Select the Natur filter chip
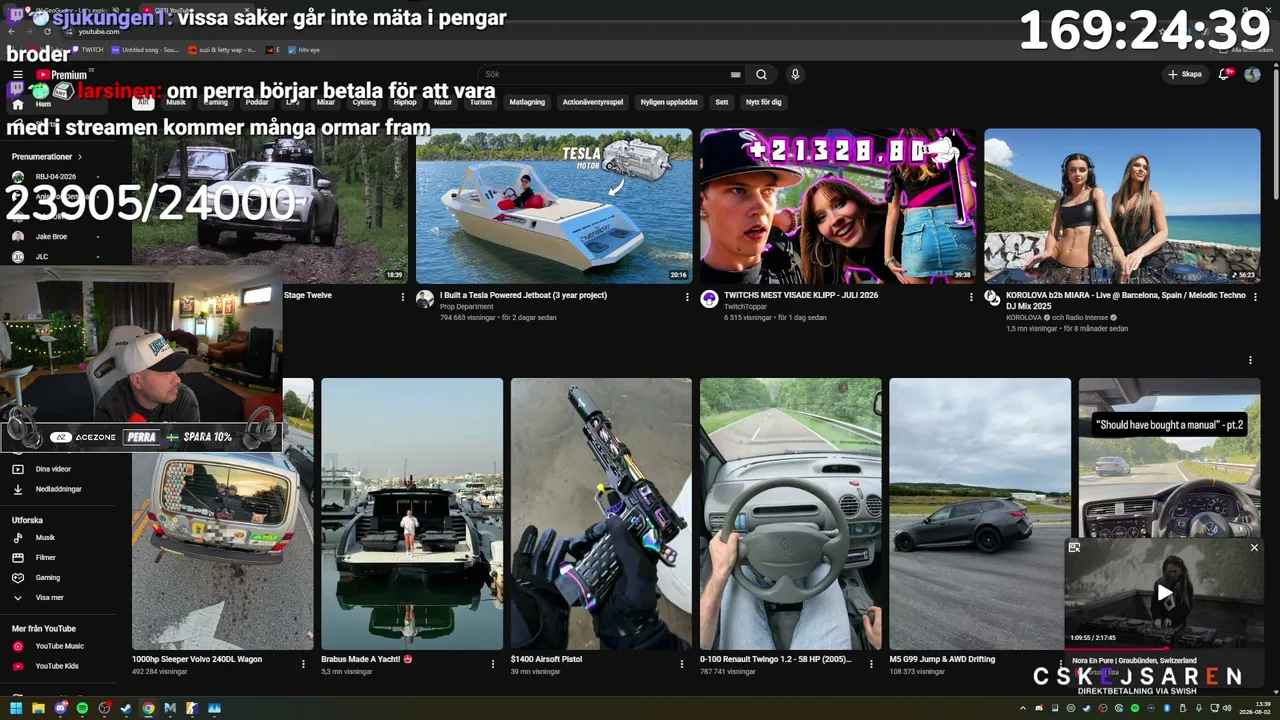1280x720 pixels. pos(443,102)
